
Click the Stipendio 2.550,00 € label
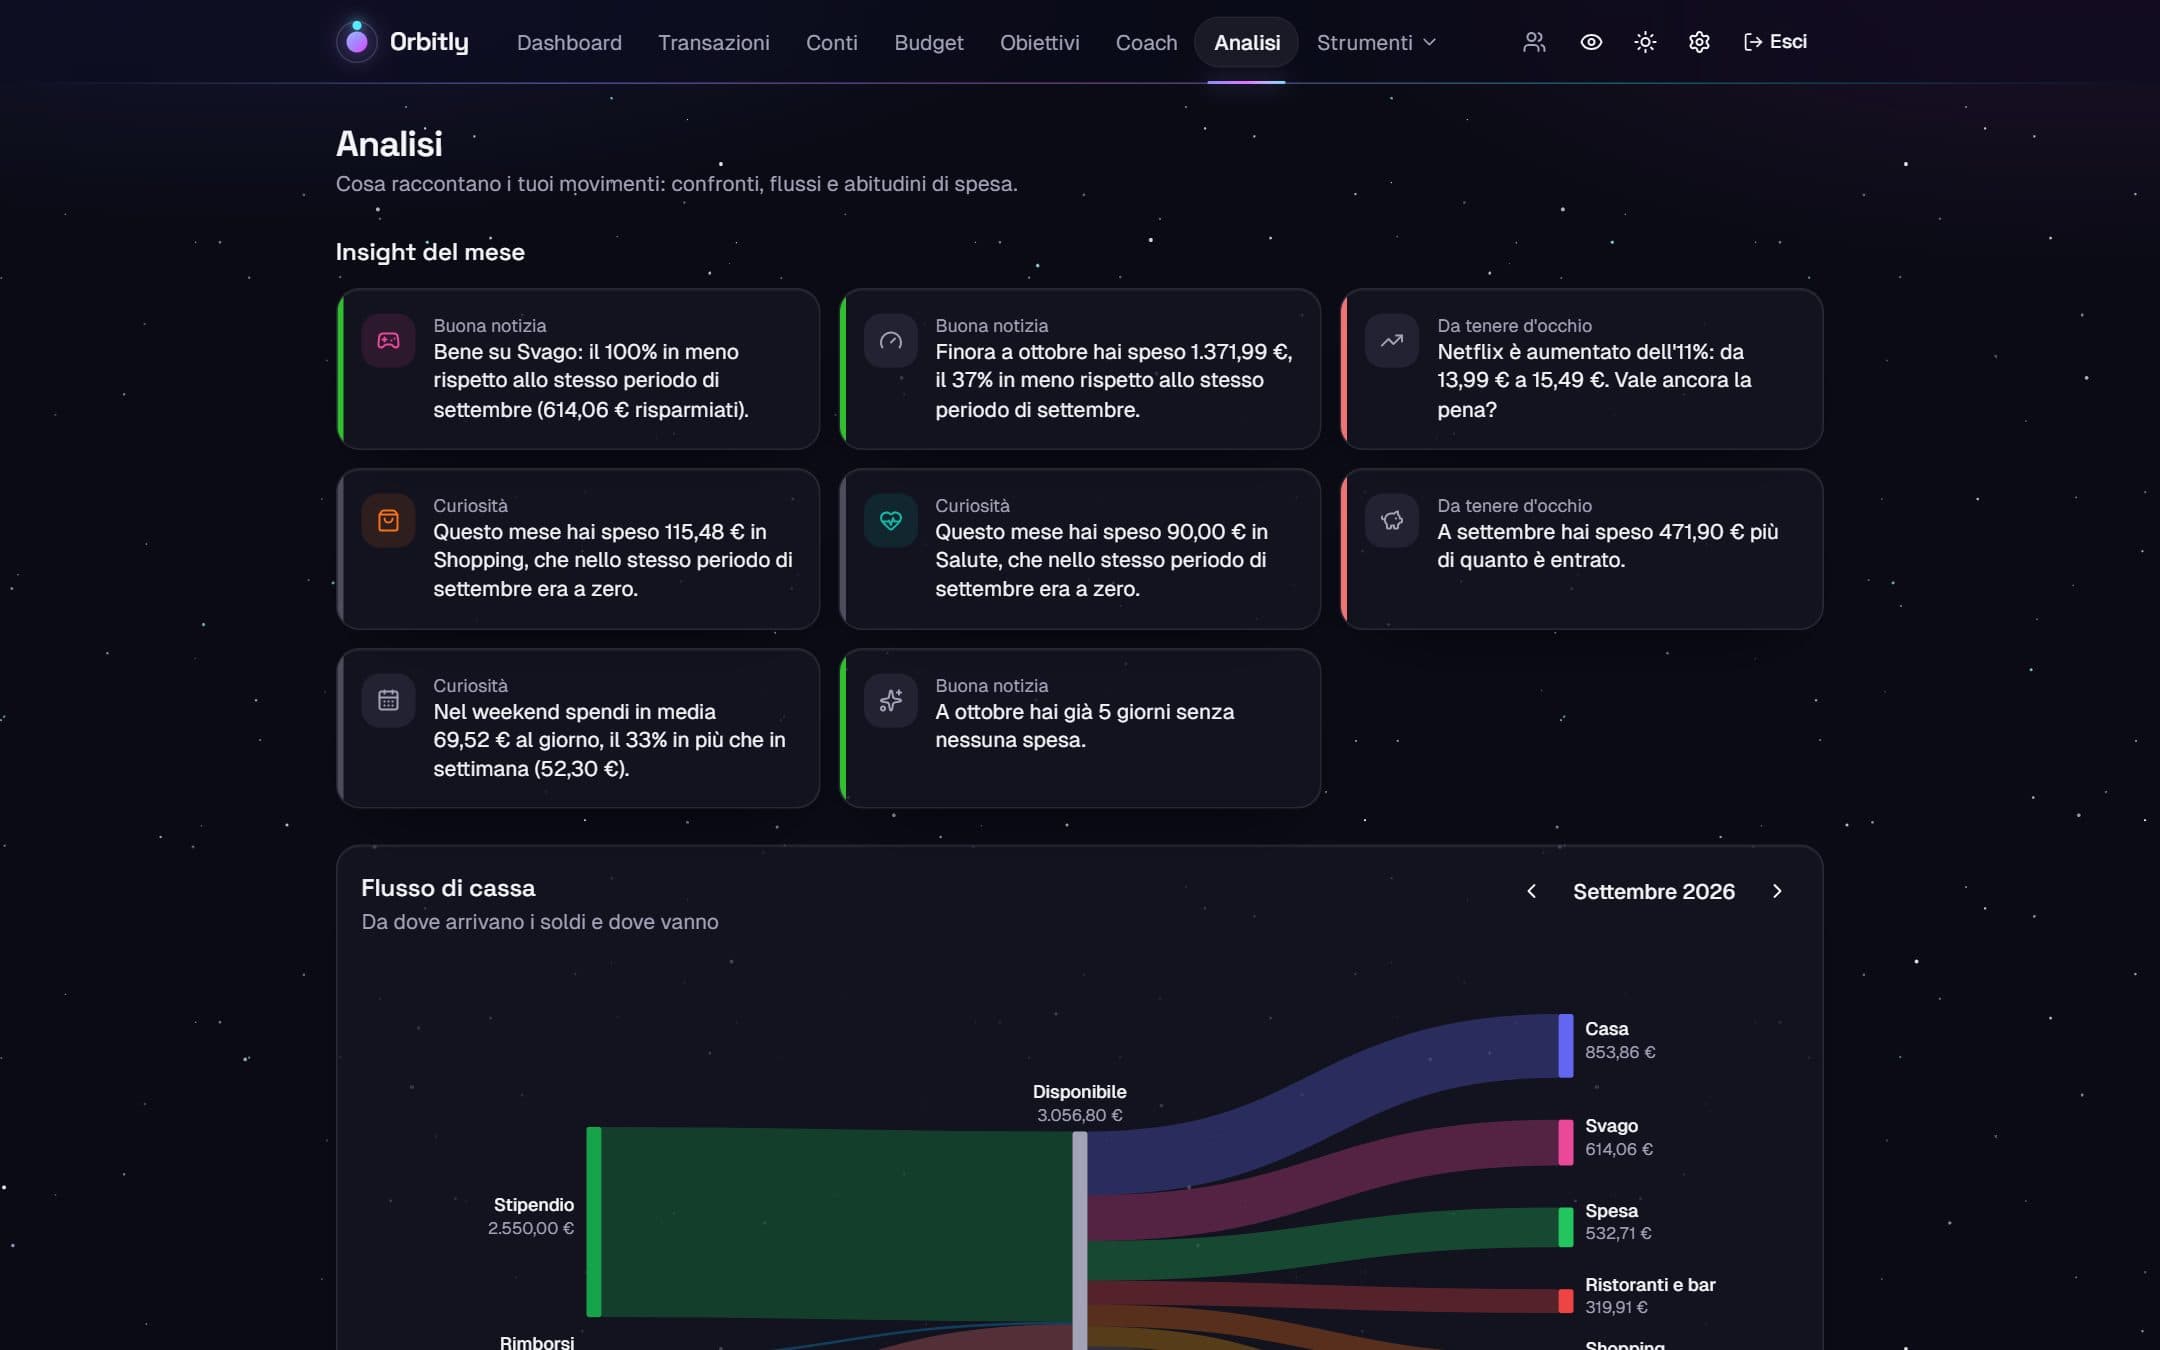point(531,1216)
